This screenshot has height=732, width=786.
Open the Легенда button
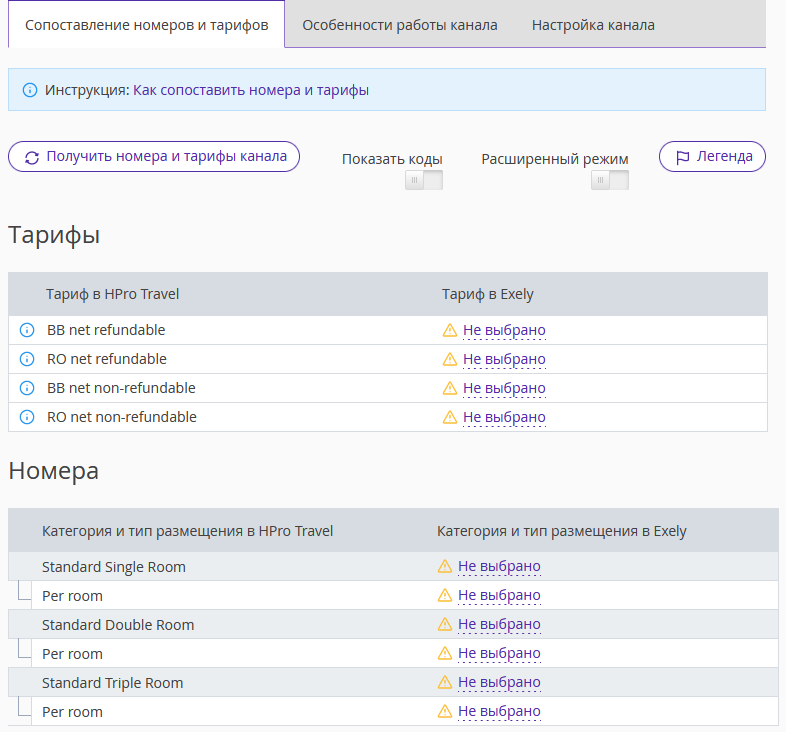tap(712, 156)
